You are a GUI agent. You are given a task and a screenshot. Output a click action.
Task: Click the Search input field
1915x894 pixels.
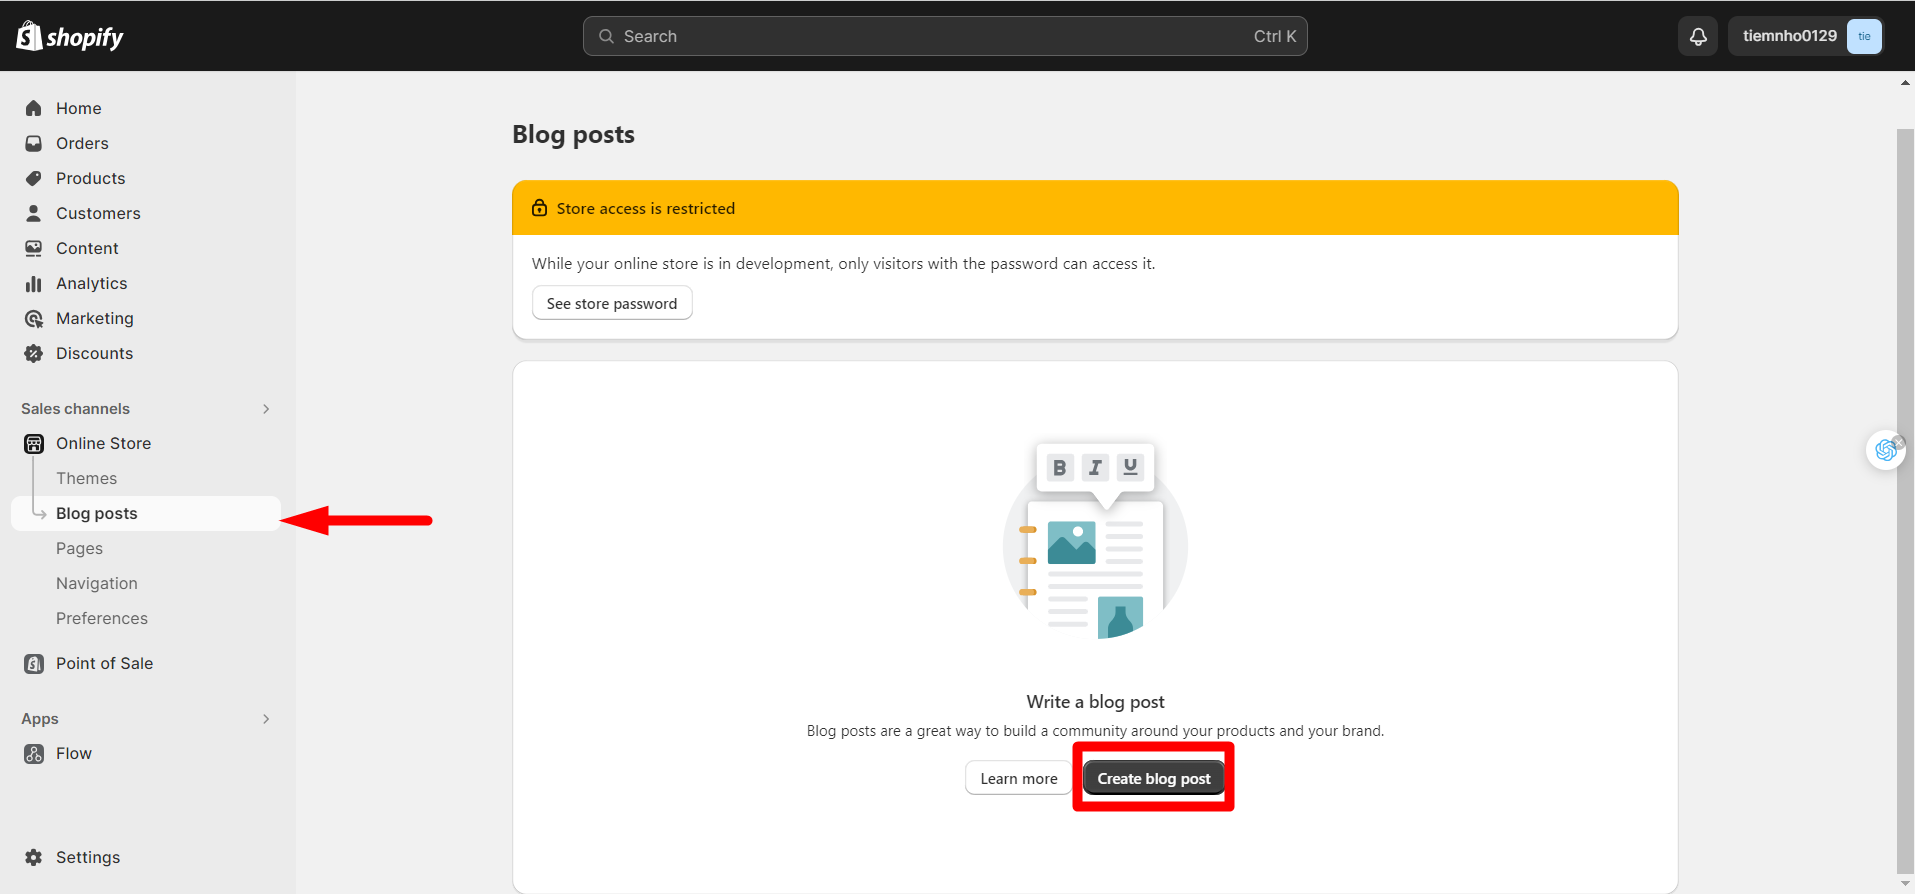coord(945,36)
